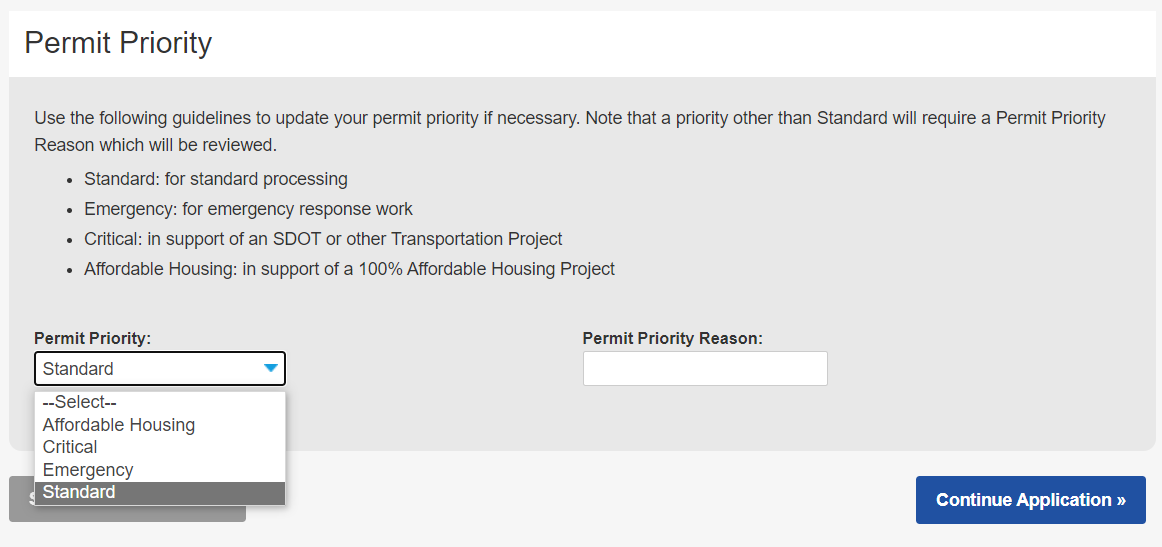Click the text "Reason which will be reviewed"
The width and height of the screenshot is (1162, 547).
coord(155,145)
